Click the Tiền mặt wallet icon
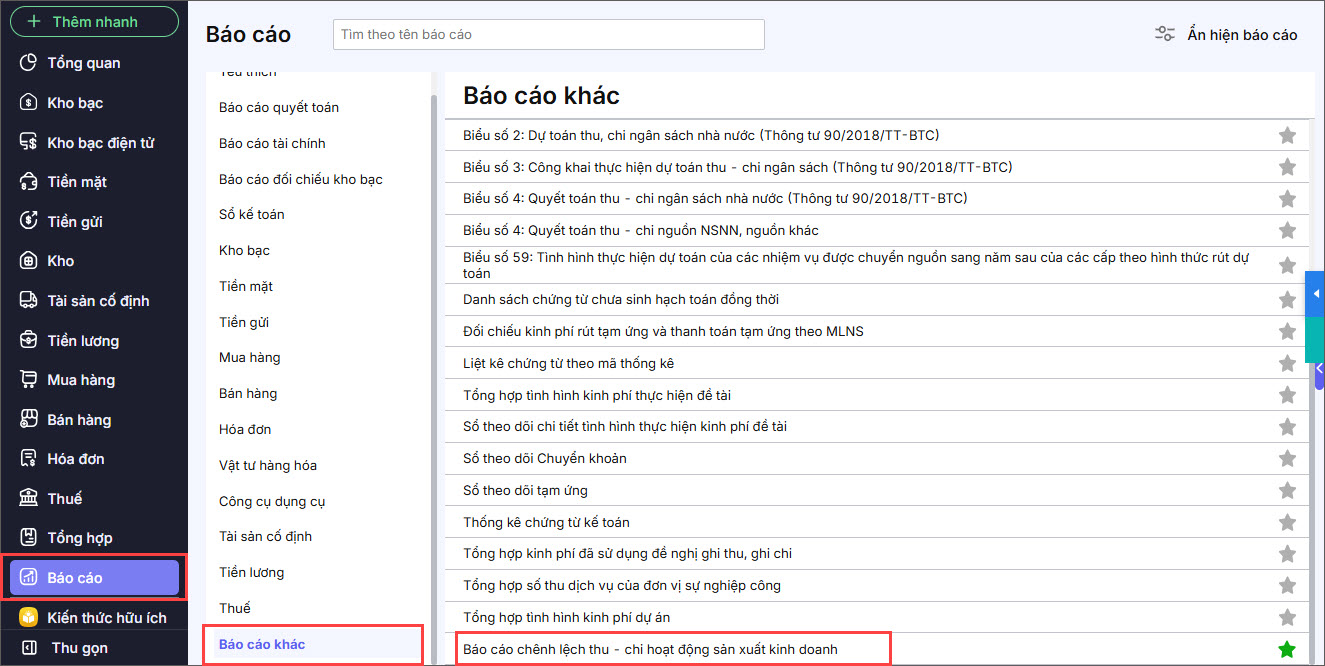 [29, 182]
